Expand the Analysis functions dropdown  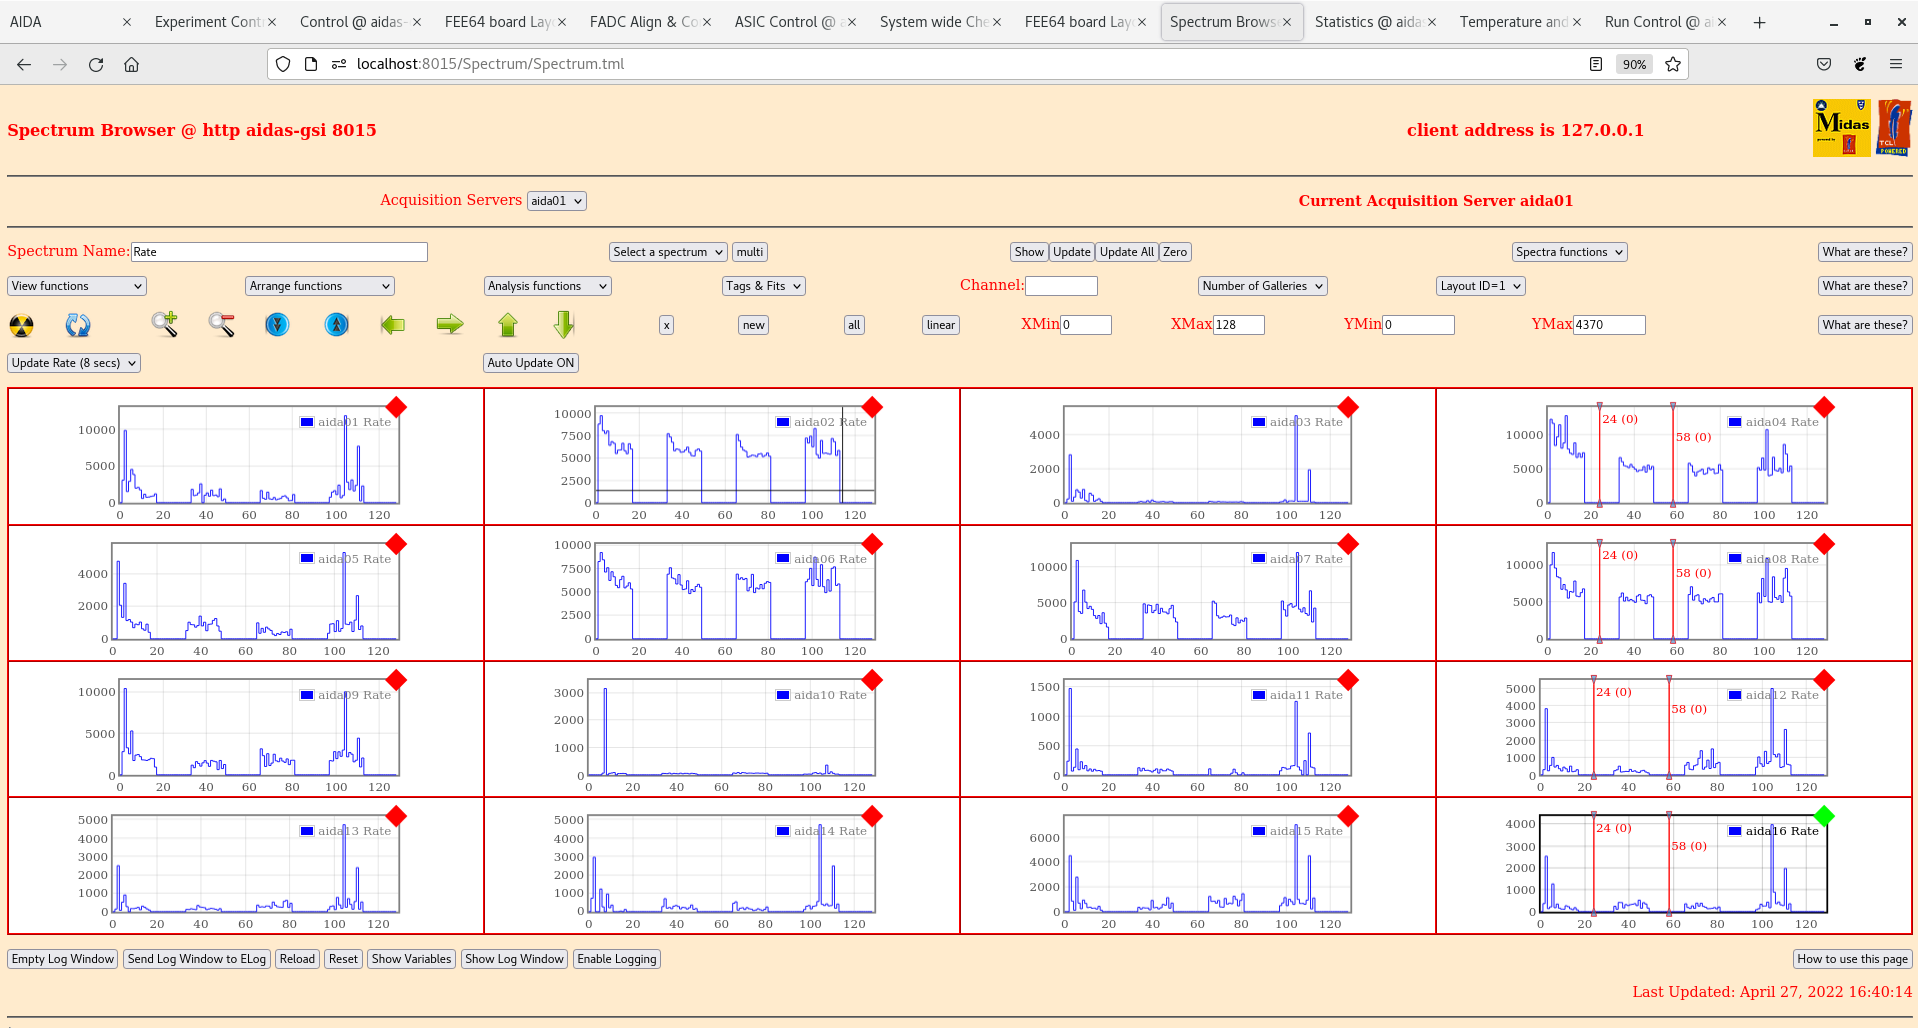pos(548,286)
